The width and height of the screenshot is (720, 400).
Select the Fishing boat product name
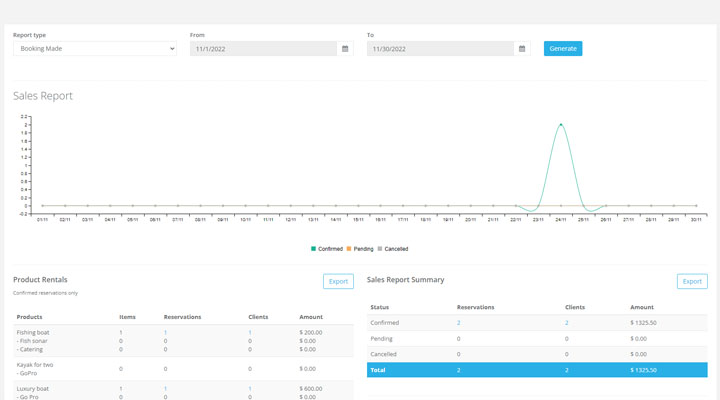coord(33,332)
